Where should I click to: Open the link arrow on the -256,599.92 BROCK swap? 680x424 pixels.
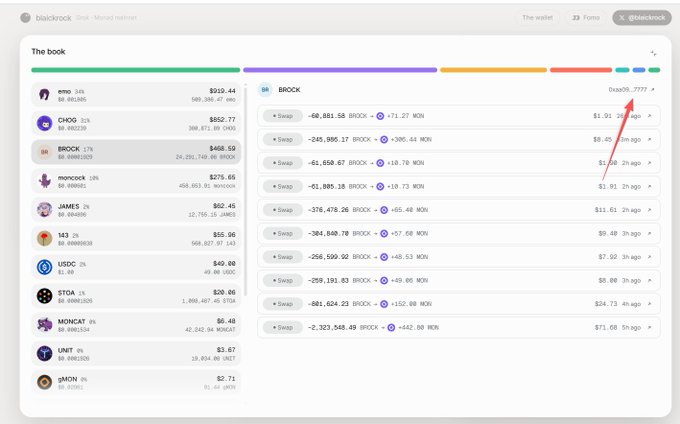pyautogui.click(x=650, y=257)
